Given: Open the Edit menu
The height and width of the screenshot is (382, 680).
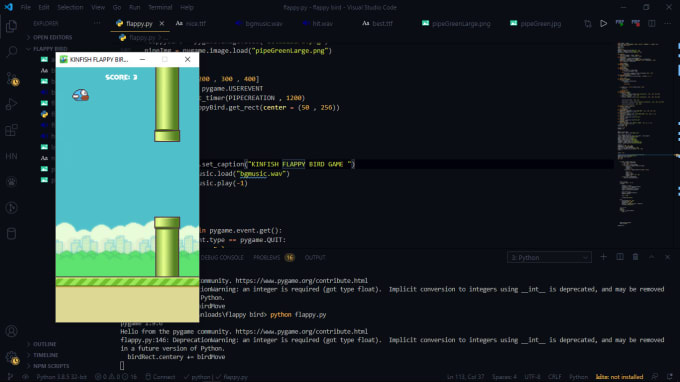Looking at the screenshot, I should click(44, 7).
